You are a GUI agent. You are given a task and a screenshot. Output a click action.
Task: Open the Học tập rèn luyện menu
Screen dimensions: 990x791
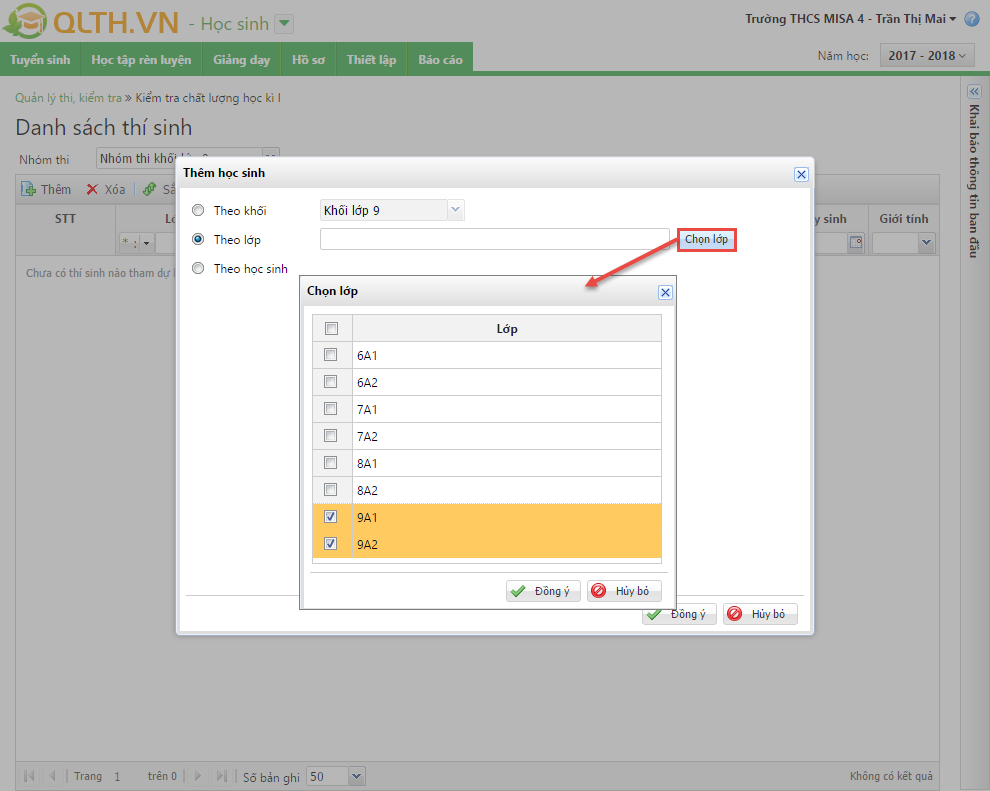coord(141,60)
